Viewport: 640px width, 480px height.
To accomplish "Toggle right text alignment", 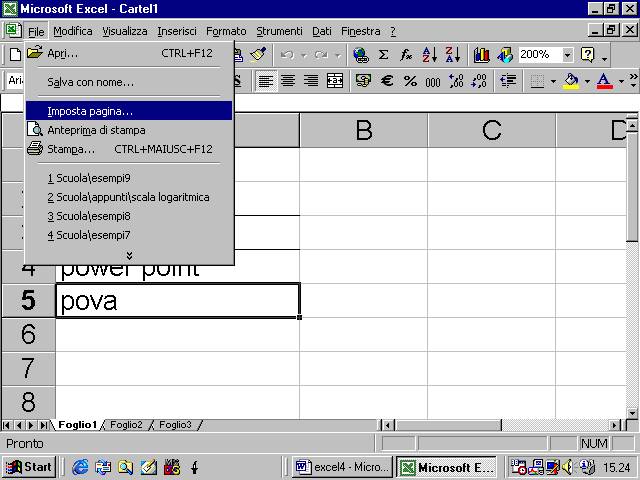I will (311, 81).
